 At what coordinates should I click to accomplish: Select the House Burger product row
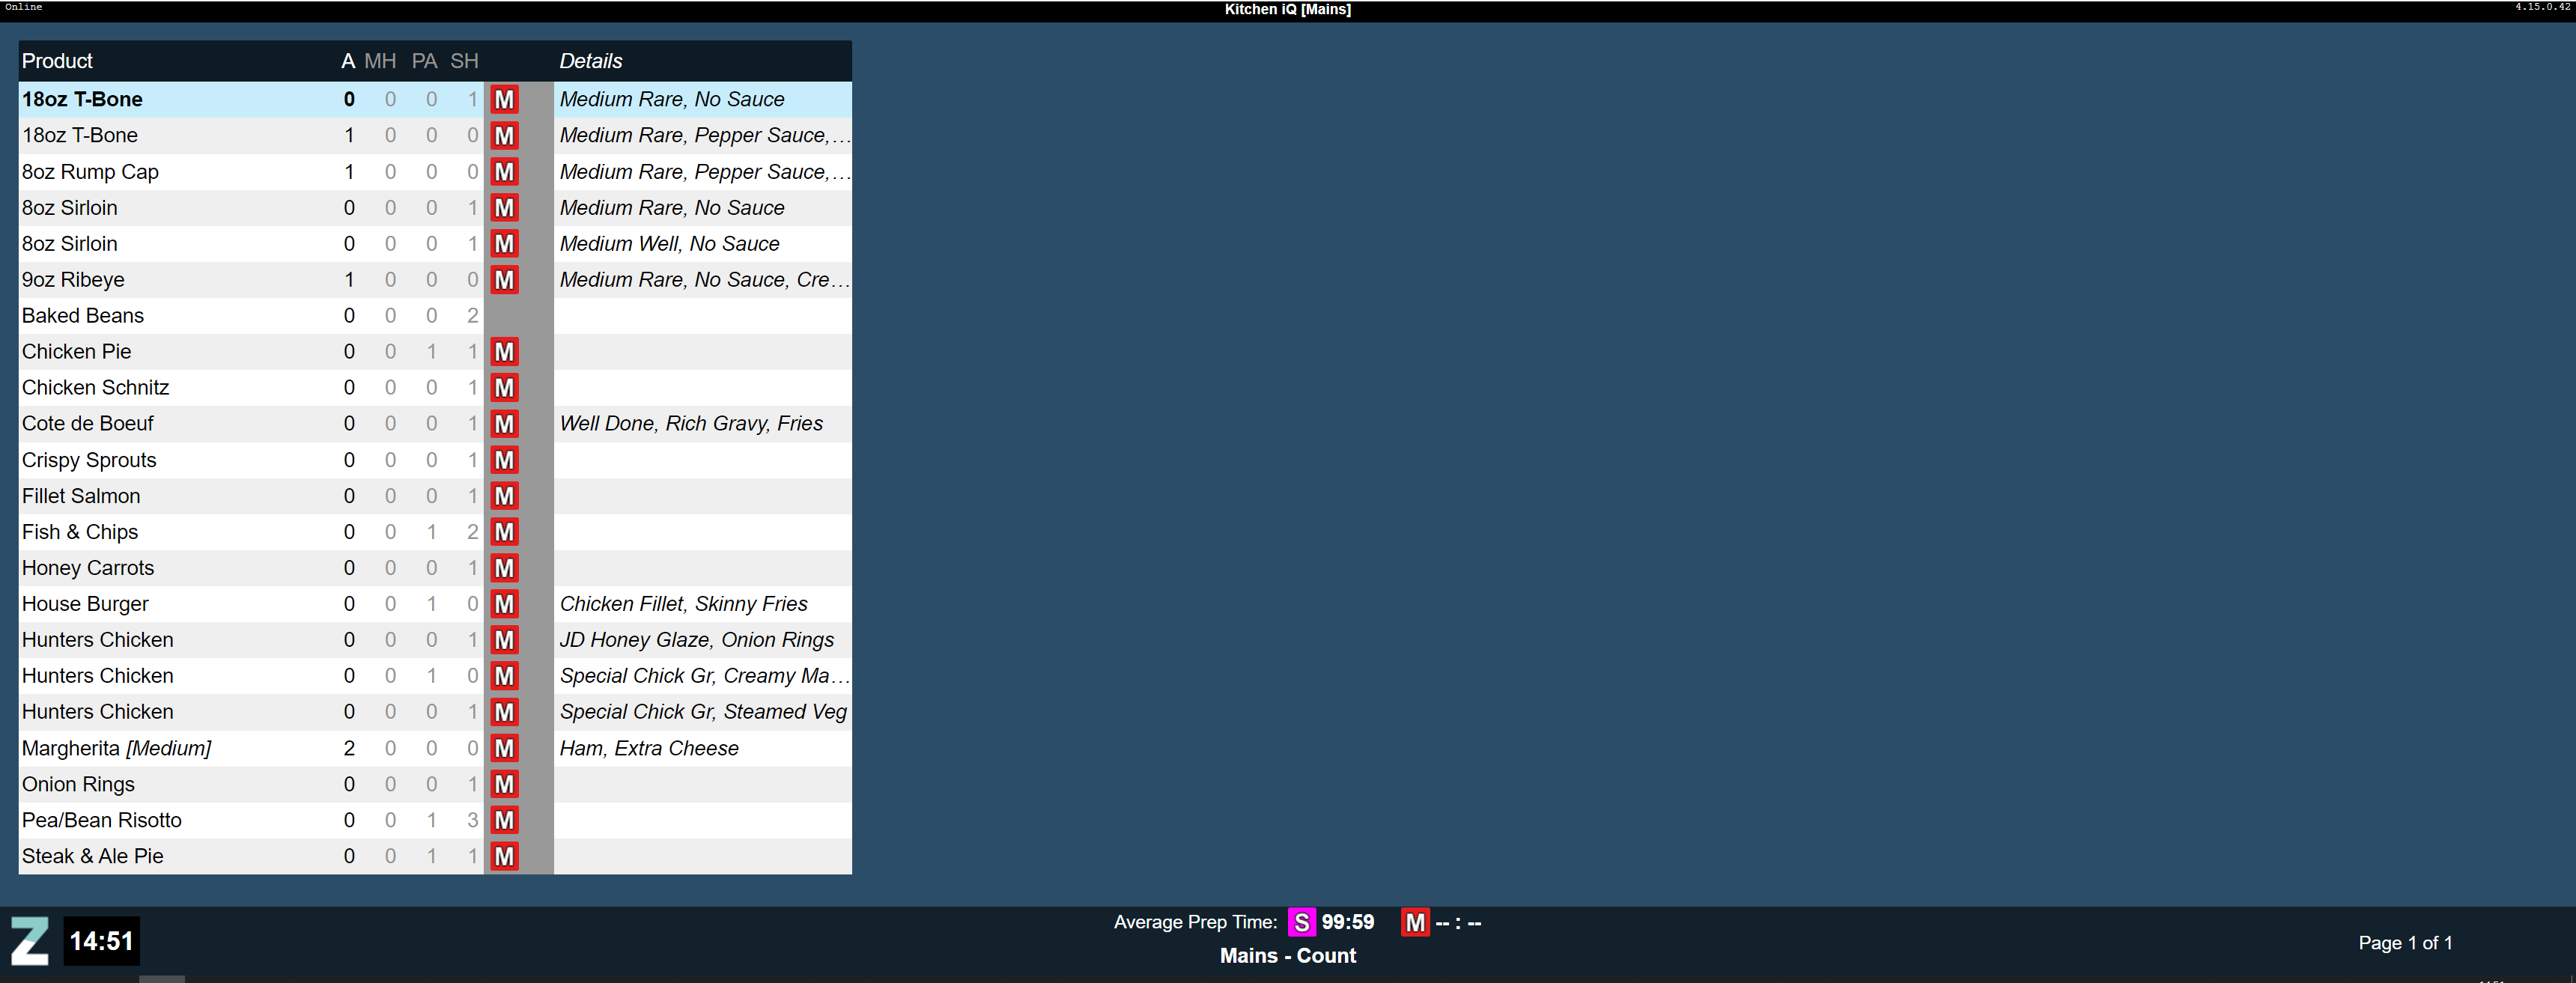pyautogui.click(x=85, y=604)
